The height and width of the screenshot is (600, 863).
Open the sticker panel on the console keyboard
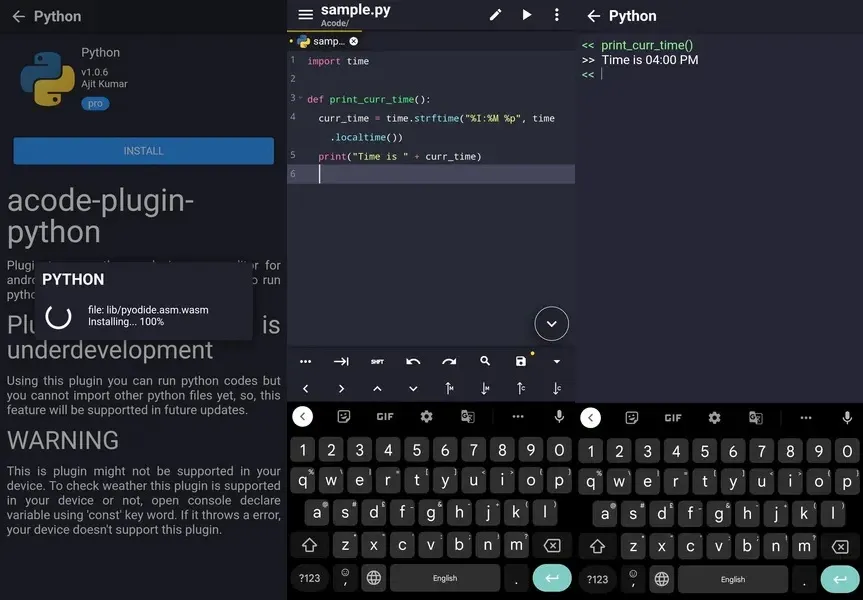pos(632,418)
